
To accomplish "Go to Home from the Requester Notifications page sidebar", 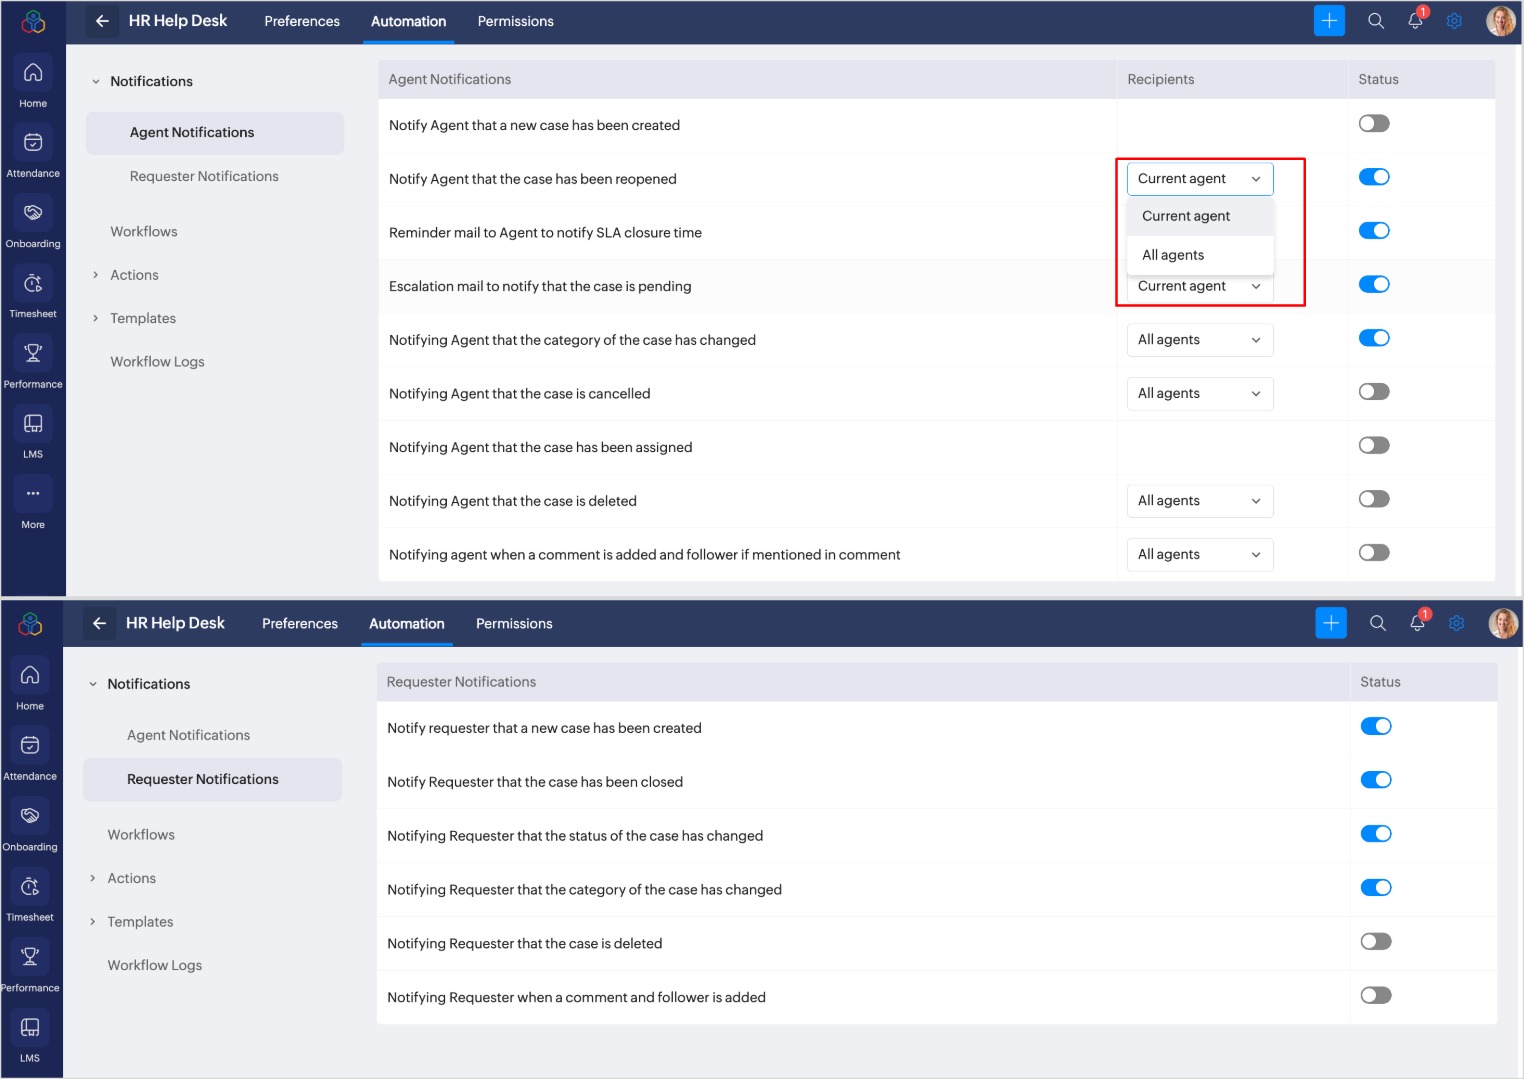I will [x=30, y=686].
